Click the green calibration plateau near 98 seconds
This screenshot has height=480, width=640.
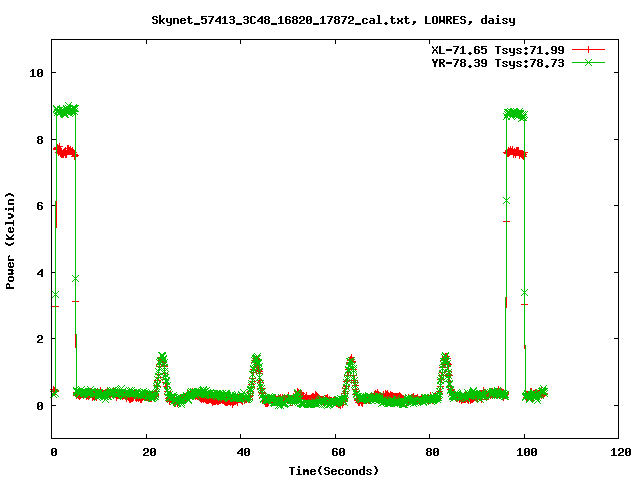coord(516,114)
